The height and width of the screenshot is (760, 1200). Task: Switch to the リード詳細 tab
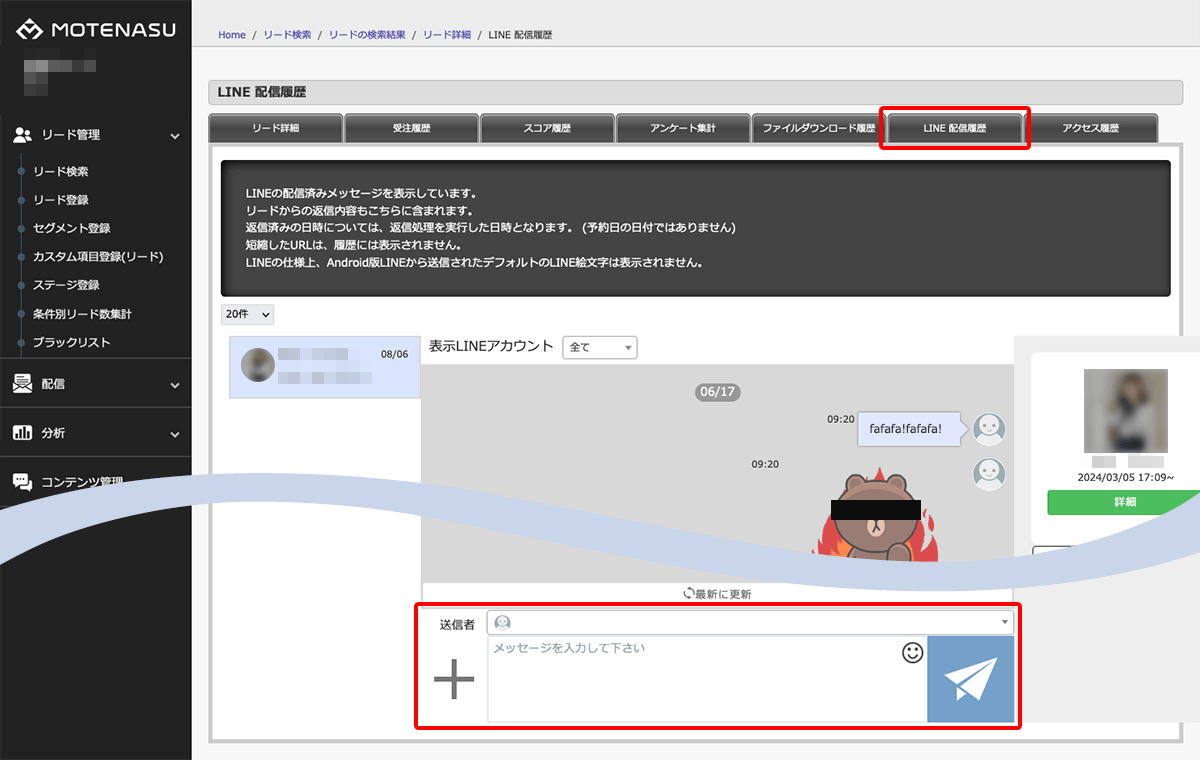[275, 128]
